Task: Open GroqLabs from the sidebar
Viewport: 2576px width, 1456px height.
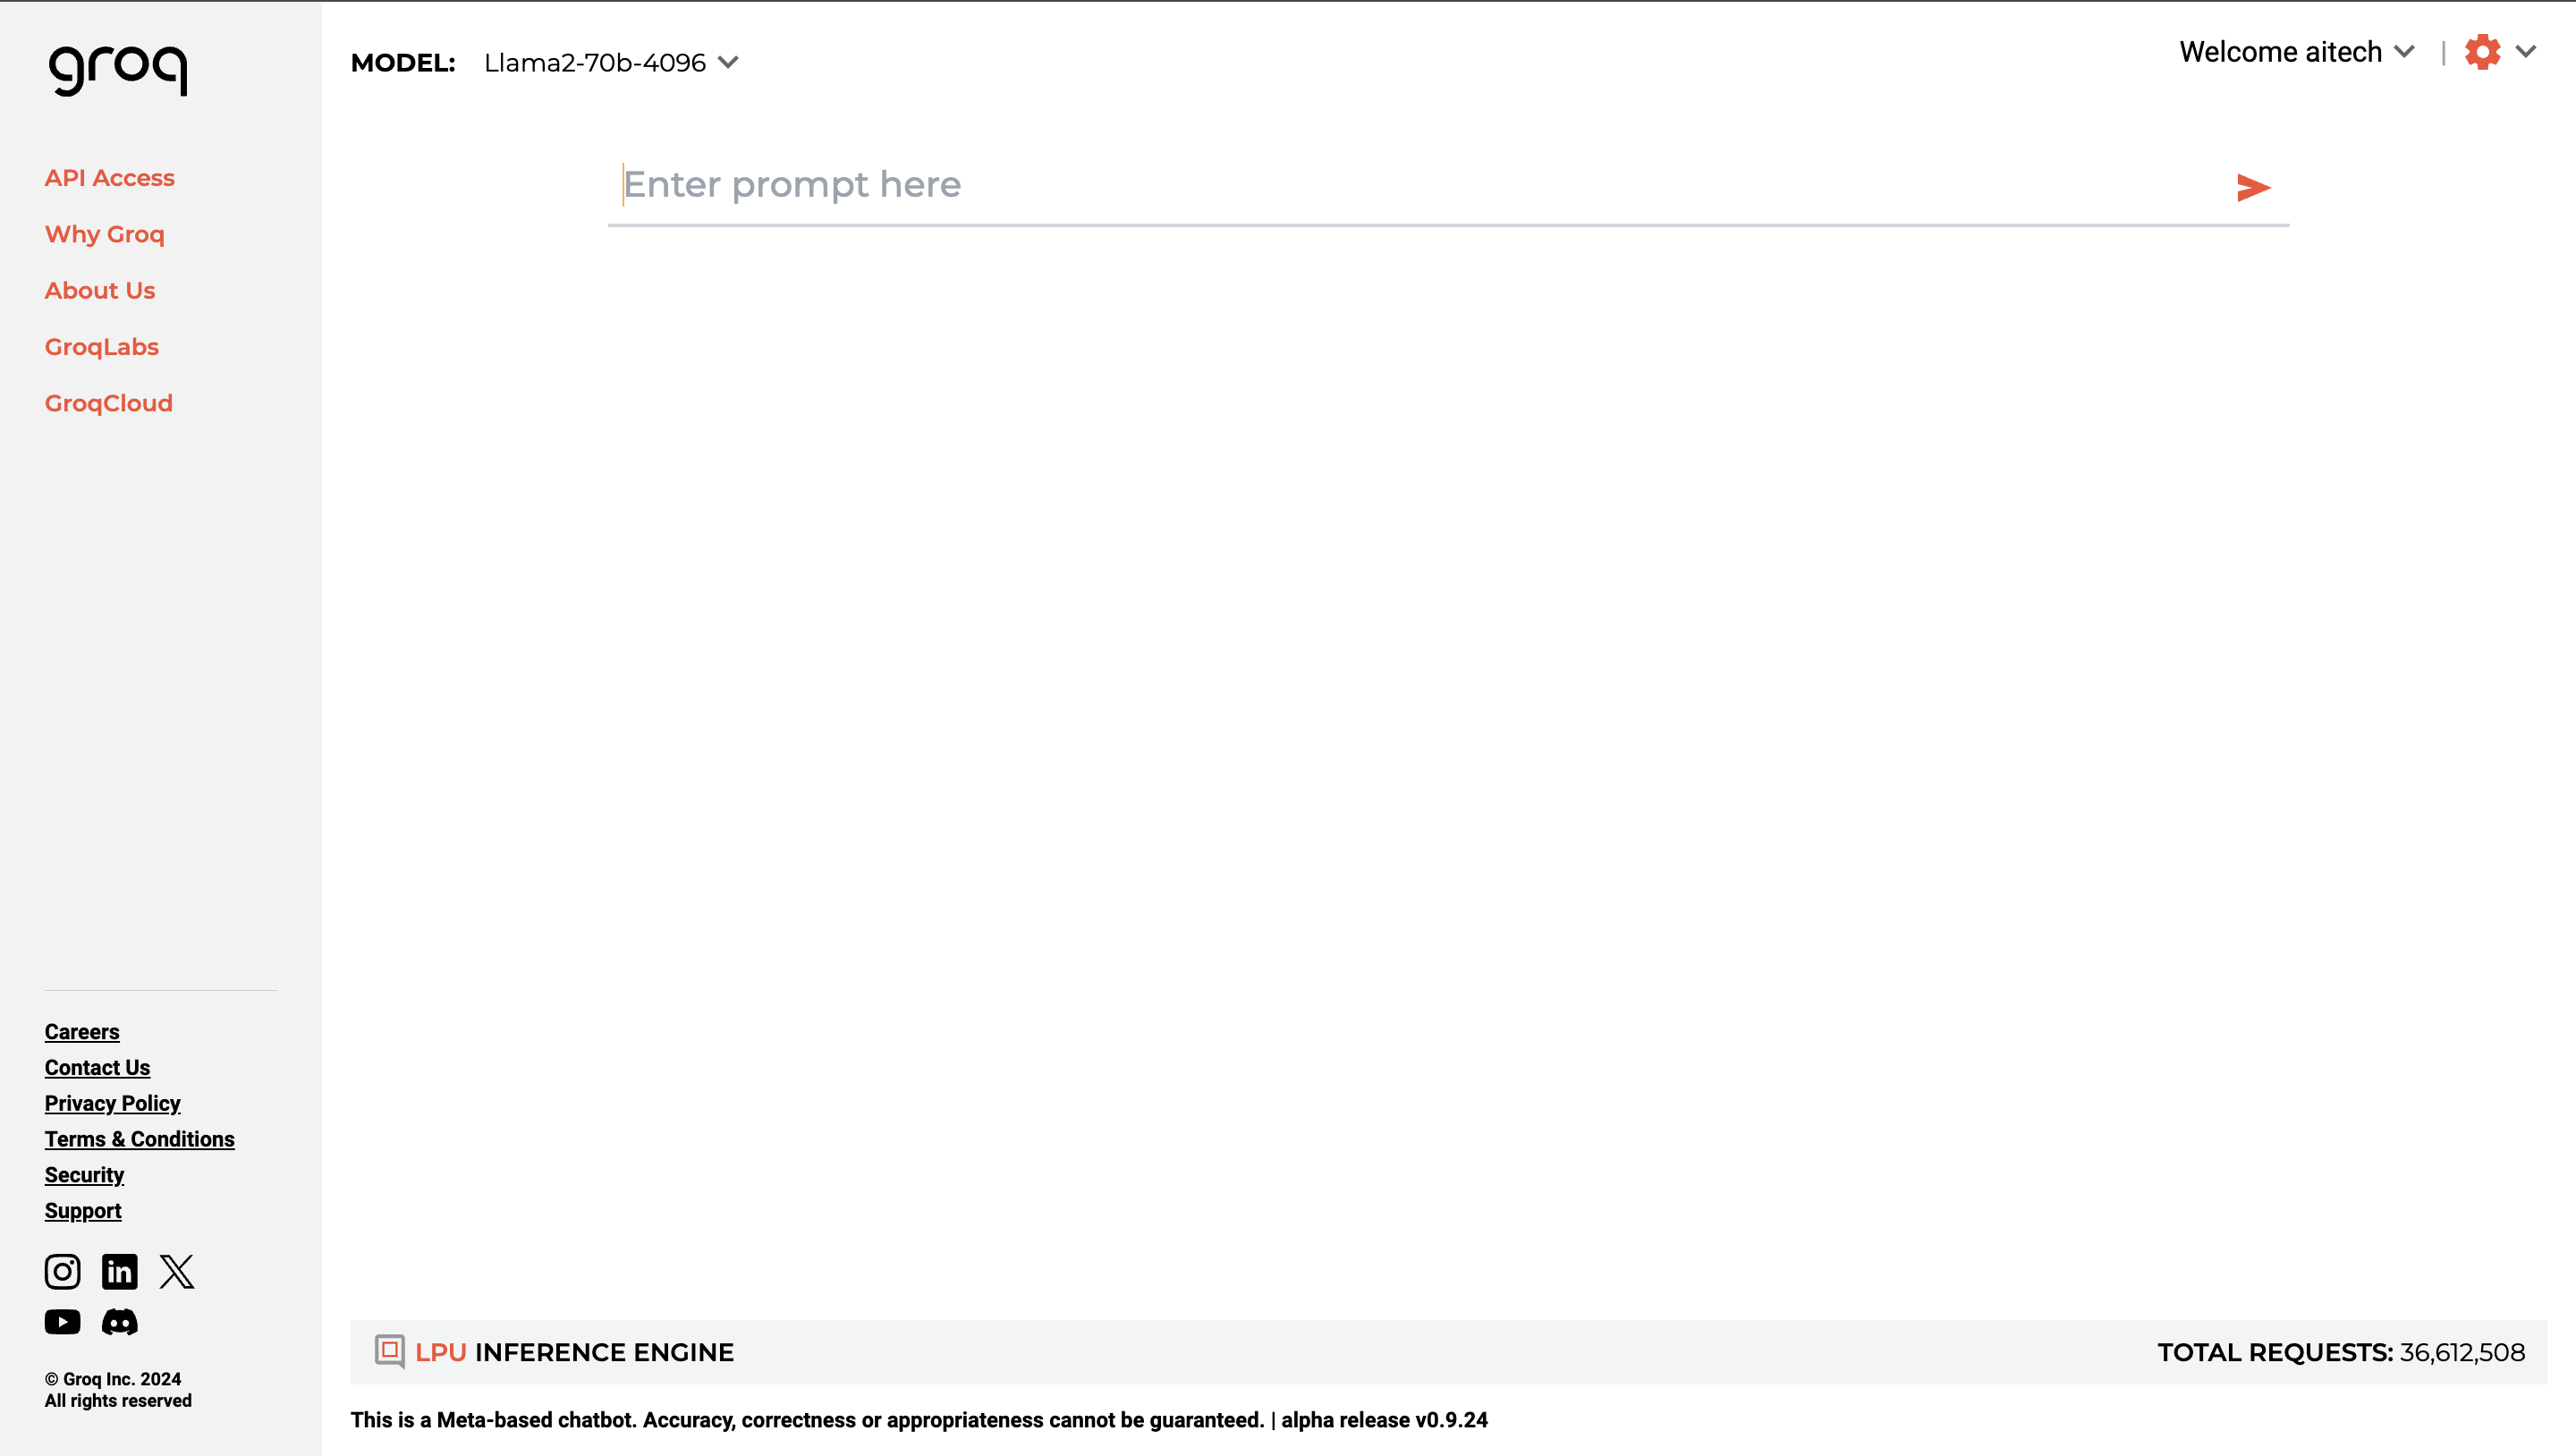Action: pyautogui.click(x=102, y=347)
